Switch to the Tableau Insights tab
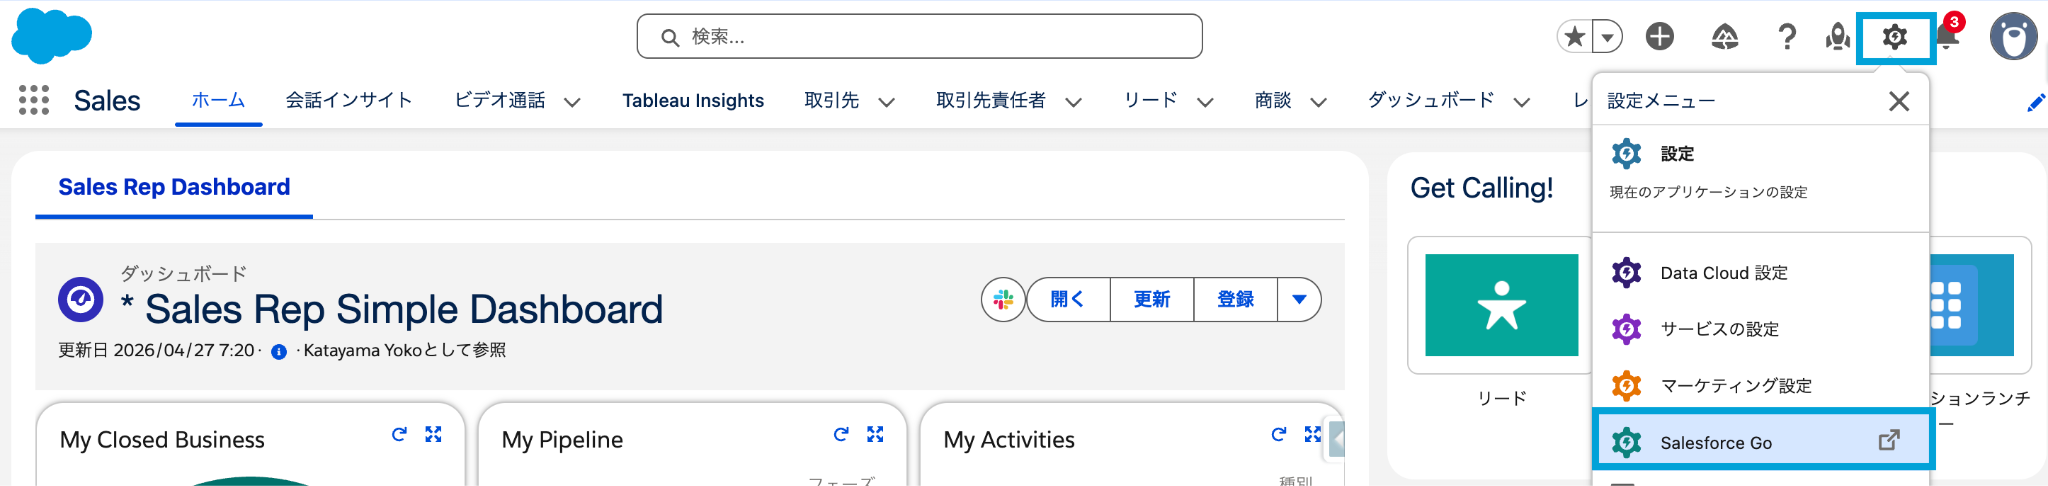This screenshot has width=2048, height=486. (x=693, y=100)
